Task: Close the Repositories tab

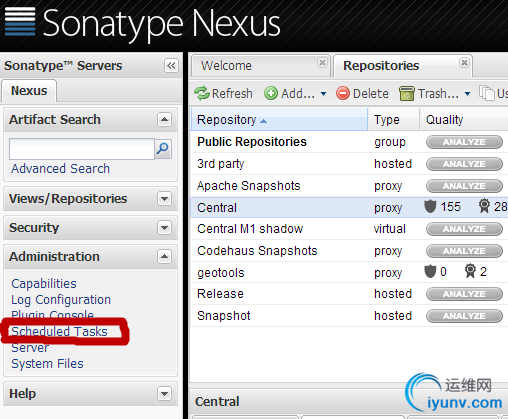Action: pos(464,63)
